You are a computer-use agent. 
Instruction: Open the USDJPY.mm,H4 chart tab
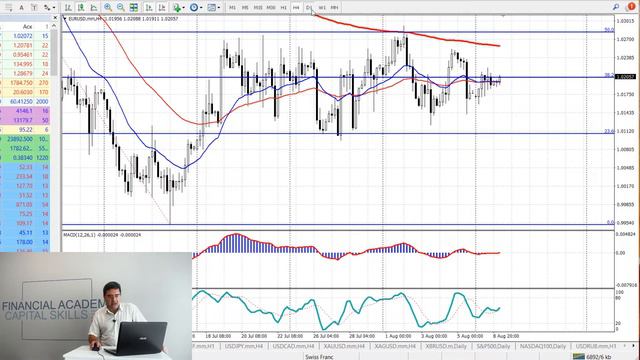pos(244,346)
